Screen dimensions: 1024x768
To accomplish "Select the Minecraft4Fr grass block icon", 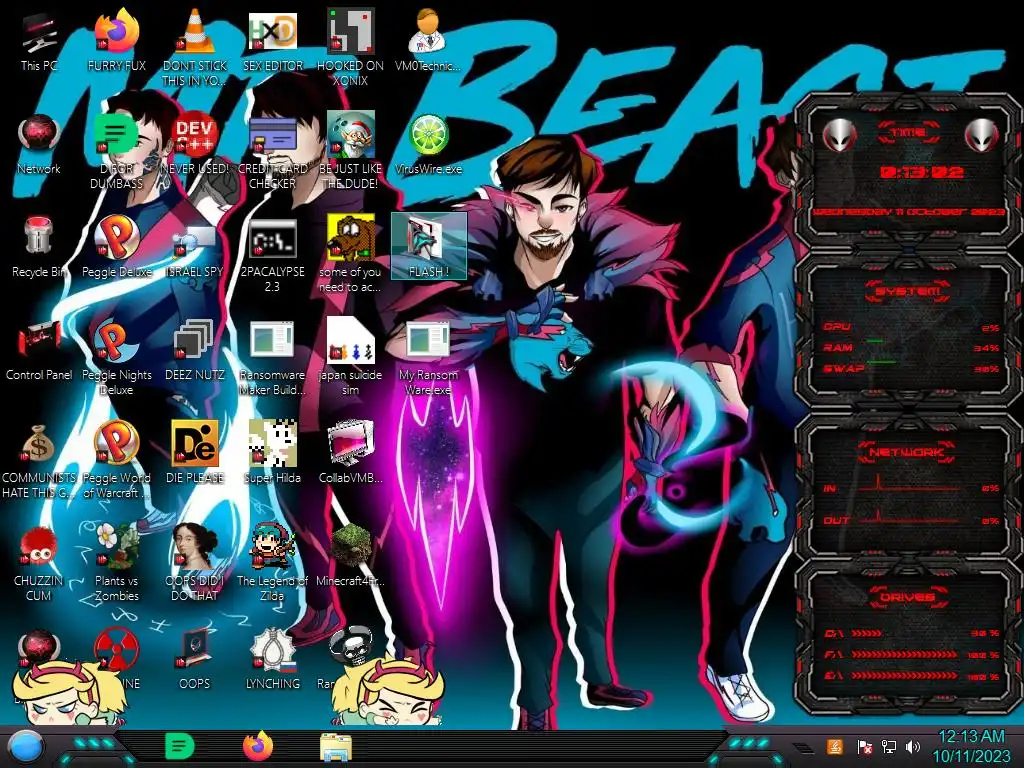I will pos(350,556).
